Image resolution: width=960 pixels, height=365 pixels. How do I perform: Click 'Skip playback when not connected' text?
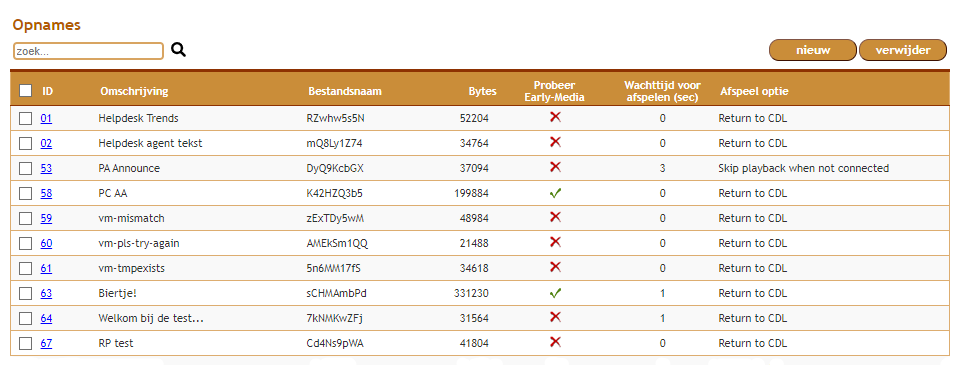coord(803,168)
